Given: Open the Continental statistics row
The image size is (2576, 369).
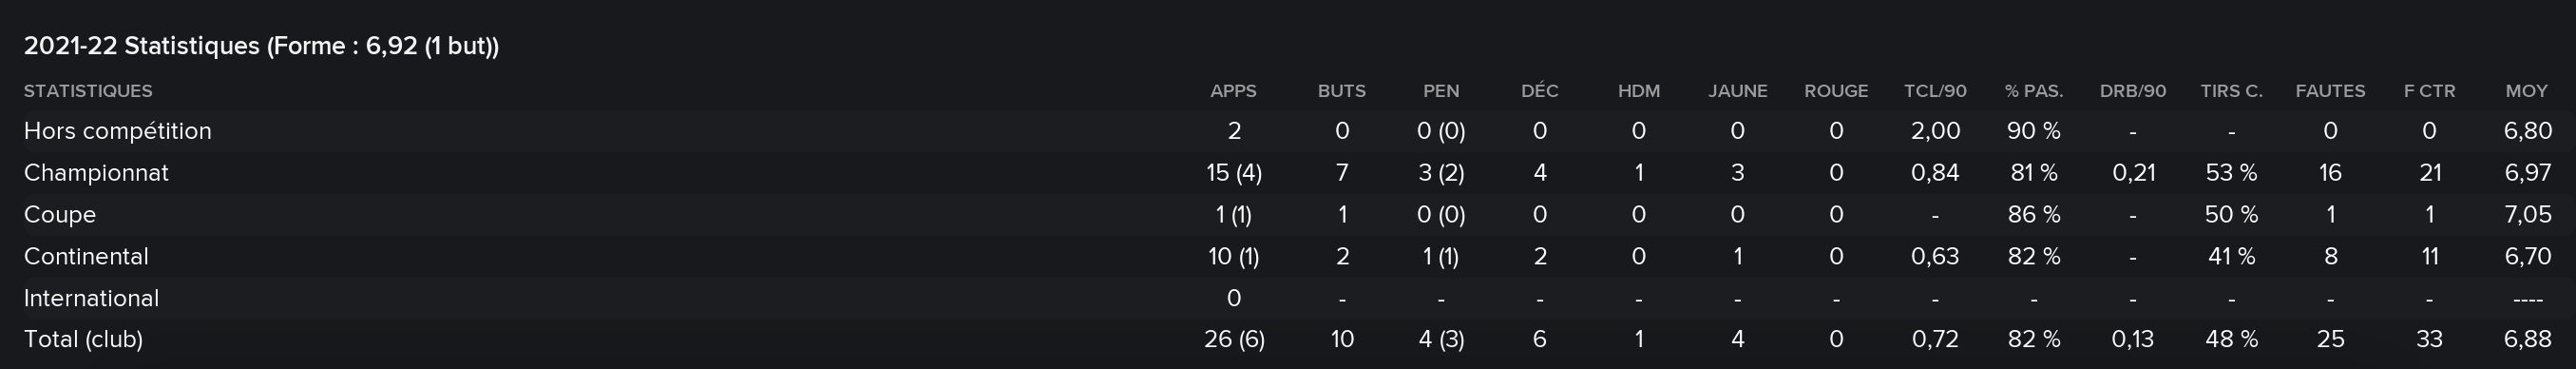Looking at the screenshot, I should [x=1288, y=257].
